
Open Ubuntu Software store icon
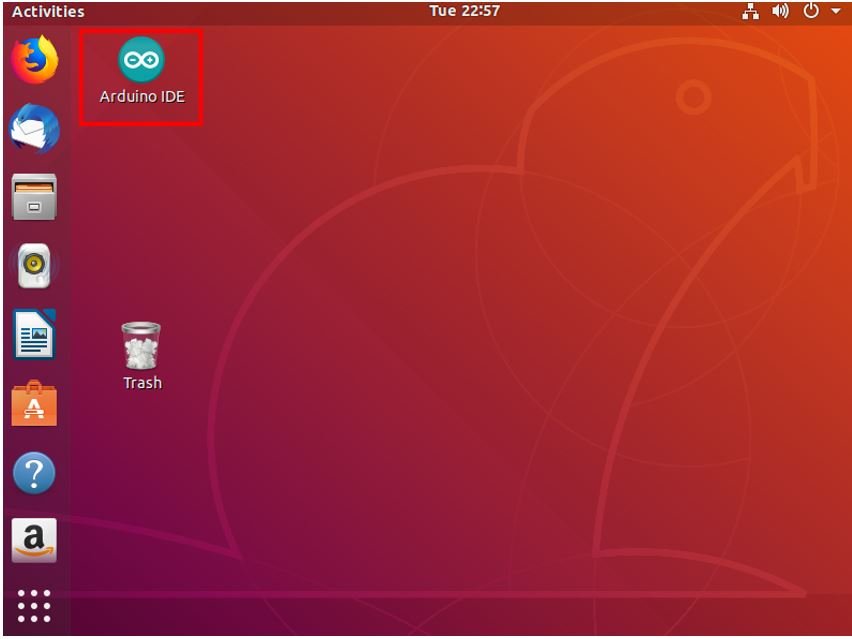(x=34, y=403)
